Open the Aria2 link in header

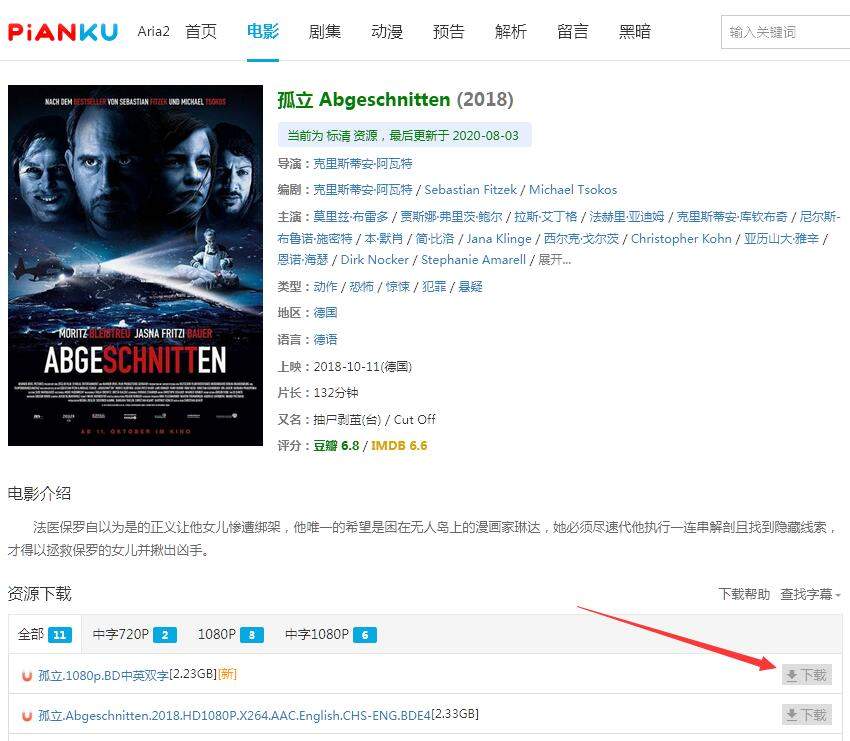(x=153, y=31)
